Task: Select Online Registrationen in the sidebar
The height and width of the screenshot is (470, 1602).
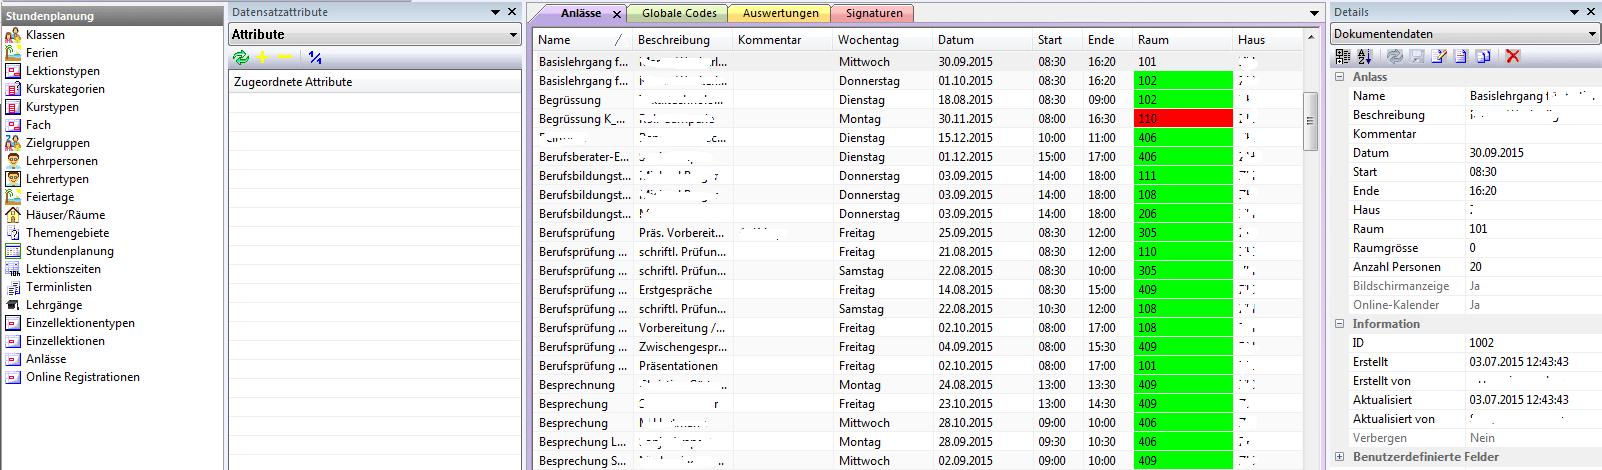Action: coord(82,377)
